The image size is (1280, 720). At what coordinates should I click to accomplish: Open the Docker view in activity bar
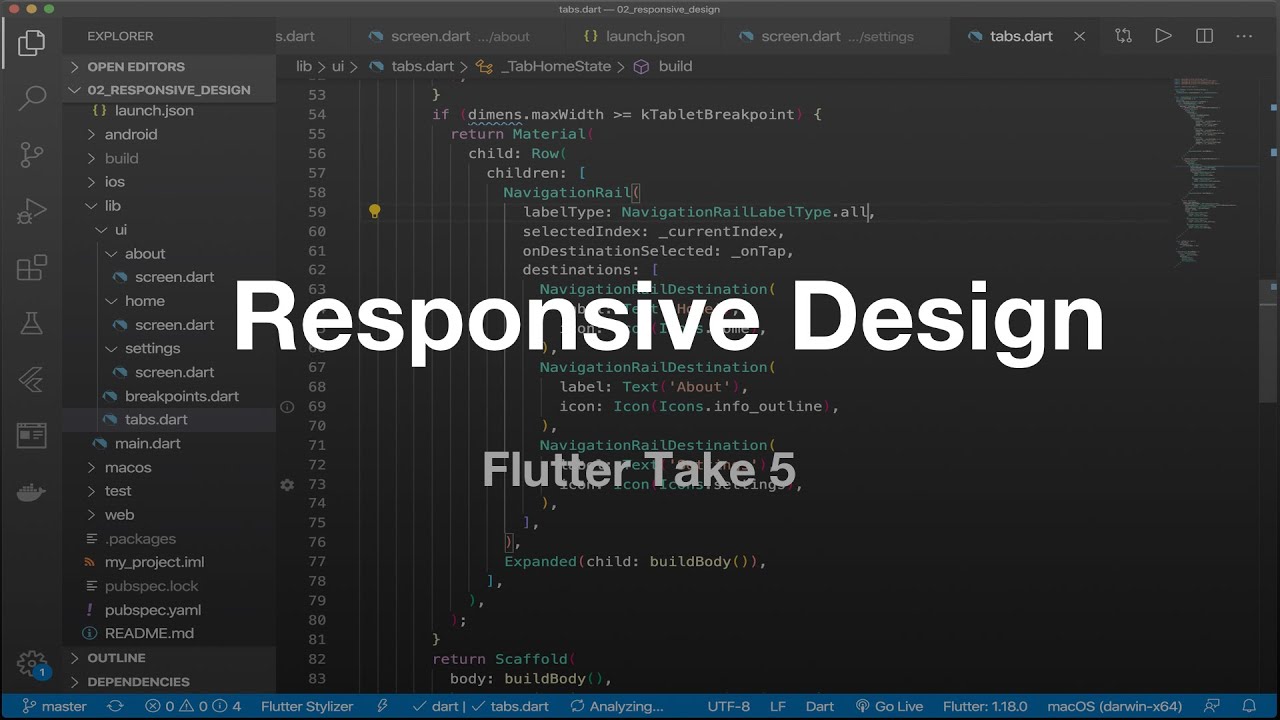32,491
